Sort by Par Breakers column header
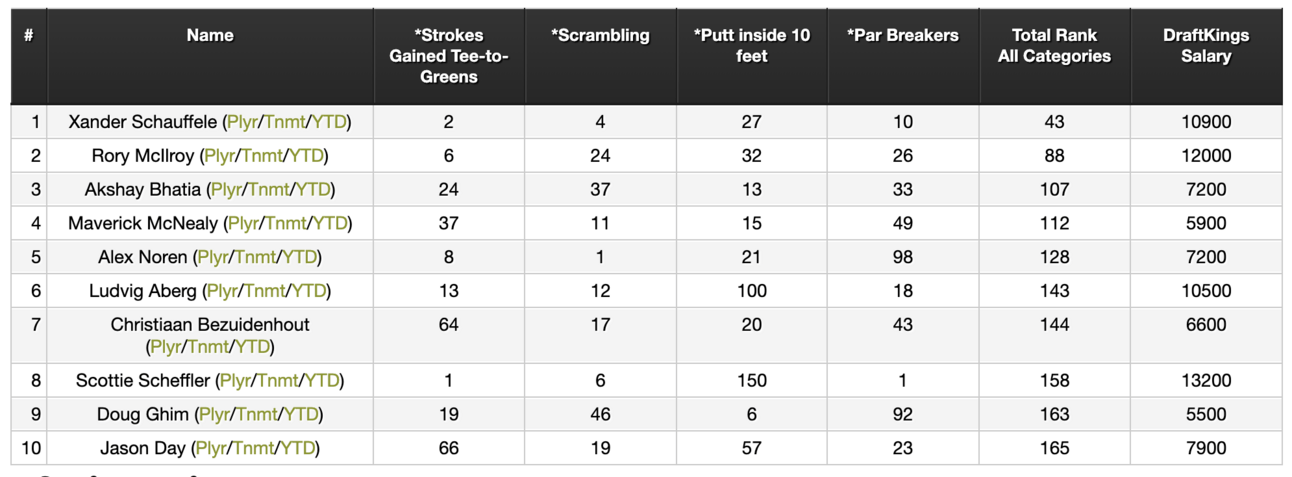1292x477 pixels. coord(902,36)
